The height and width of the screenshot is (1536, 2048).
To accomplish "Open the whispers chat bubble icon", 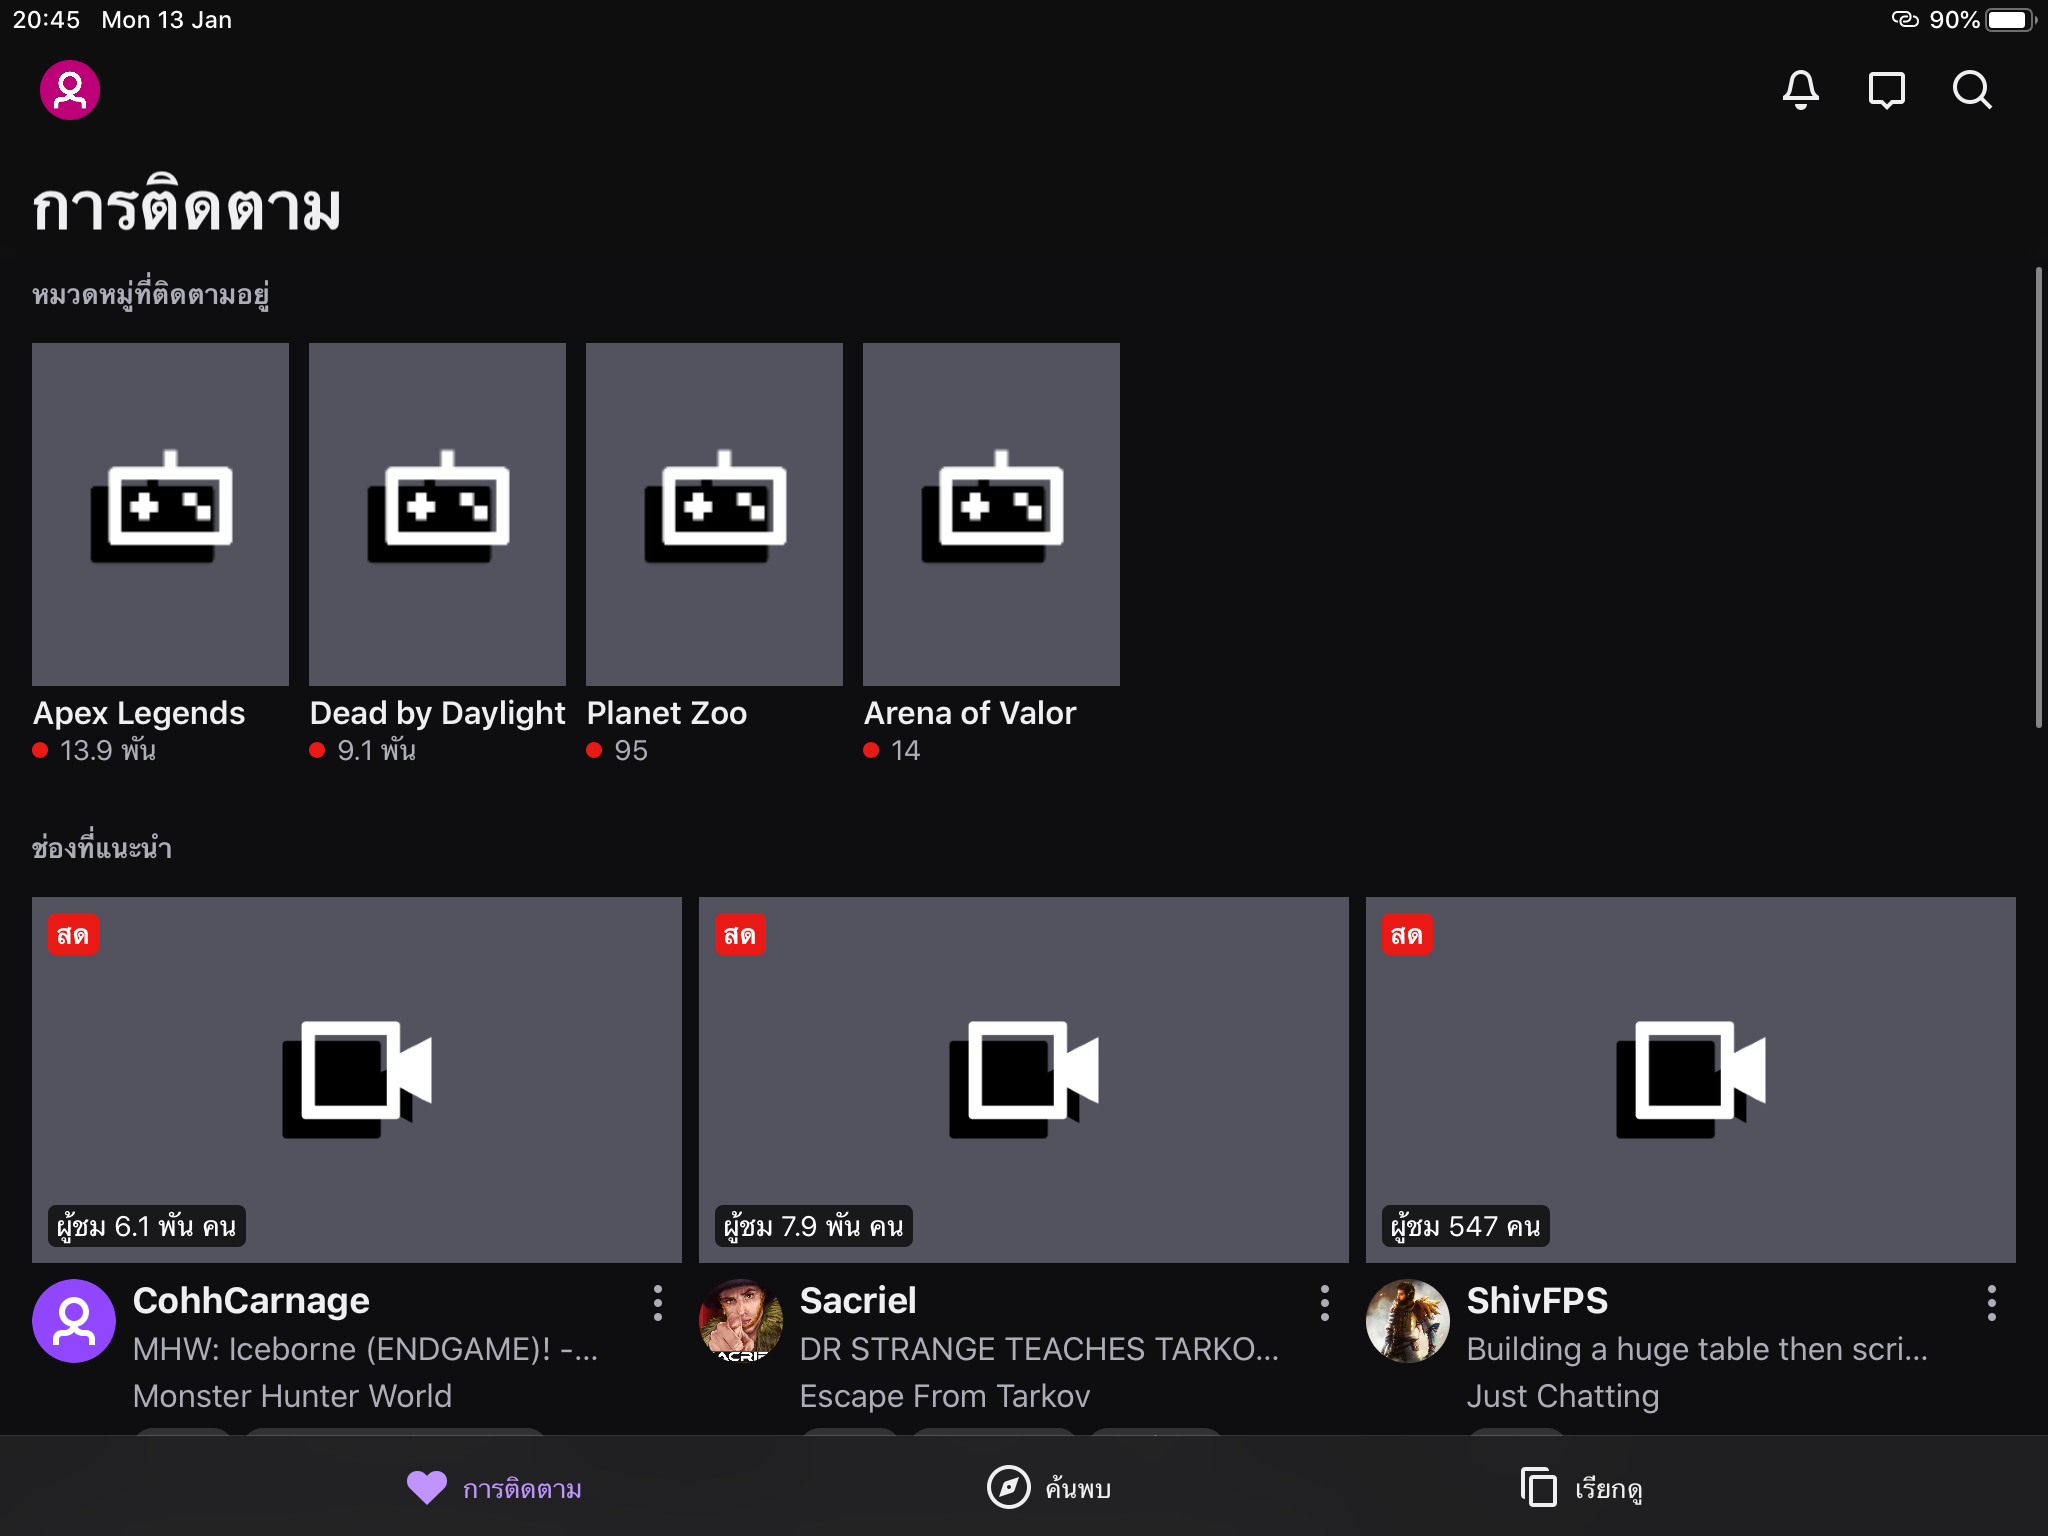I will click(x=1886, y=90).
